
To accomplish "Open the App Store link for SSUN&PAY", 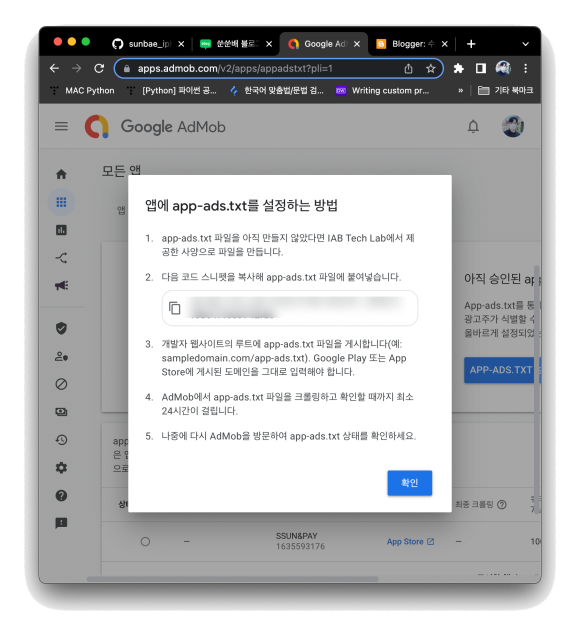I will coord(410,541).
